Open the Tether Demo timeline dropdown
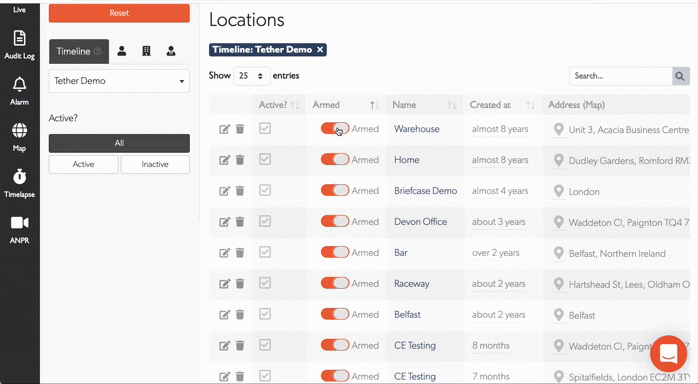Viewport: 698px width, 384px height. click(119, 81)
